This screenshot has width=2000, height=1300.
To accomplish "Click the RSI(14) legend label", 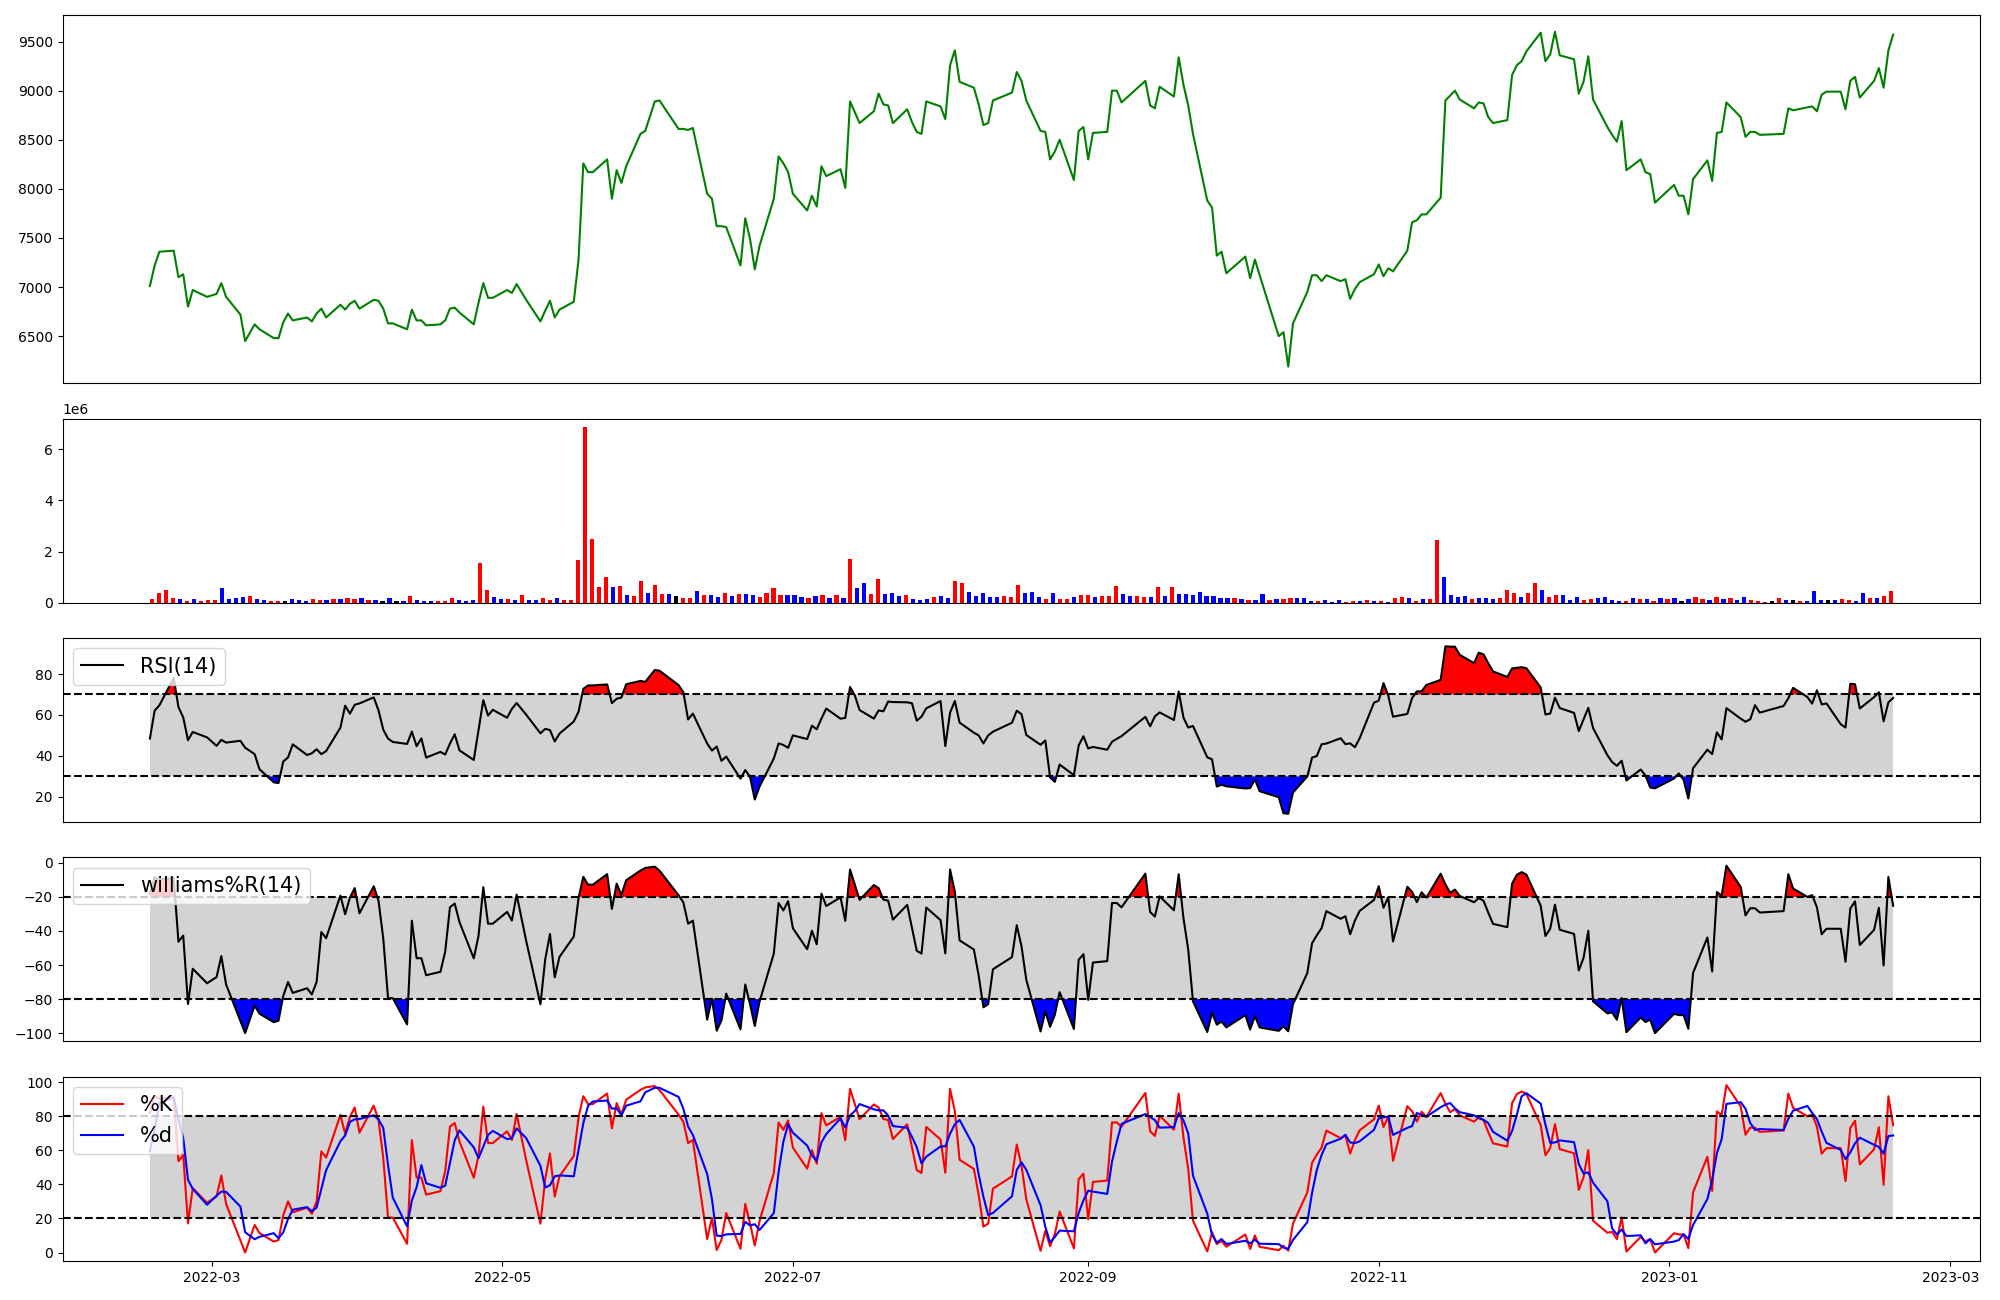I will (x=177, y=666).
